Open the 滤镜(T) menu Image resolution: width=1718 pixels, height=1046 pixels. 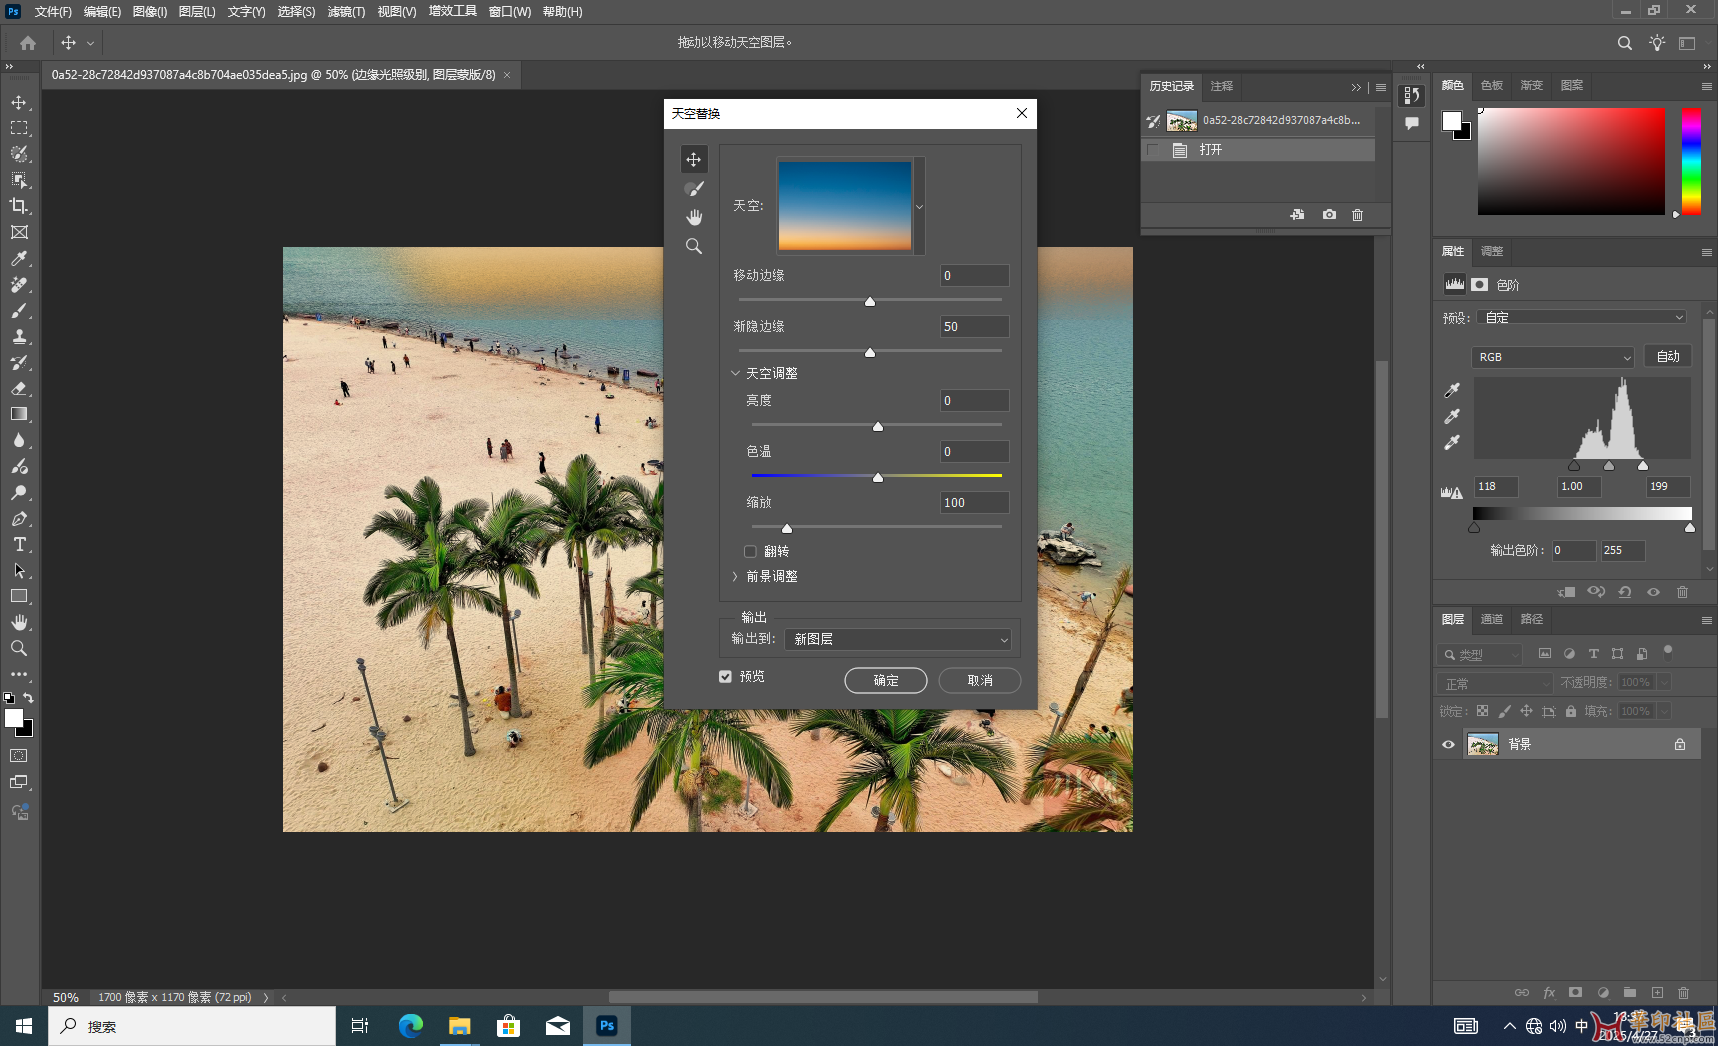pos(346,12)
